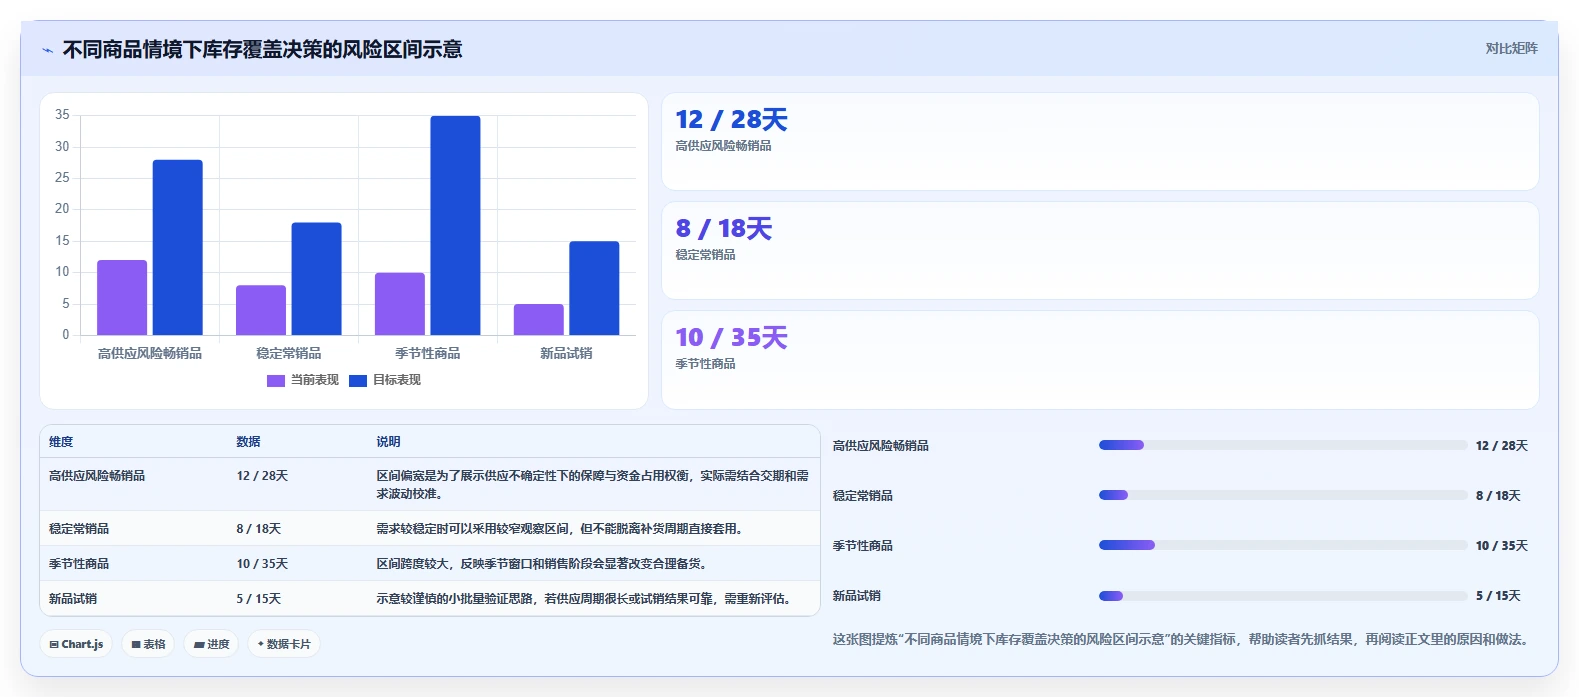Click the purple bar for 高供应风险畅销品
1579x697 pixels.
tap(122, 297)
